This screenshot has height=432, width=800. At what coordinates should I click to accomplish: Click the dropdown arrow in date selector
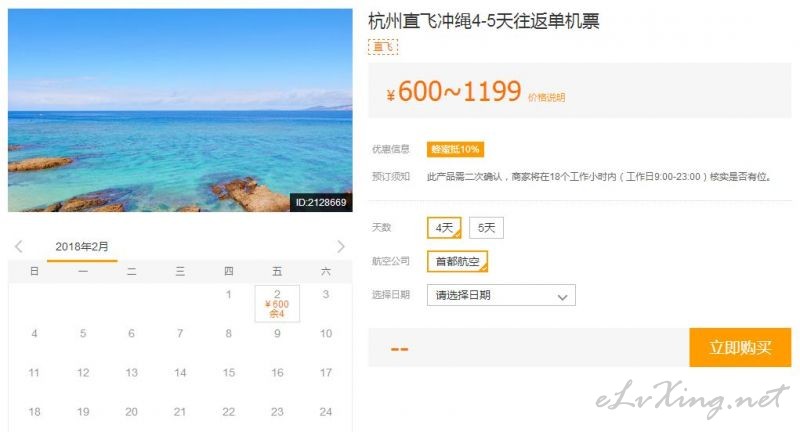click(x=562, y=297)
